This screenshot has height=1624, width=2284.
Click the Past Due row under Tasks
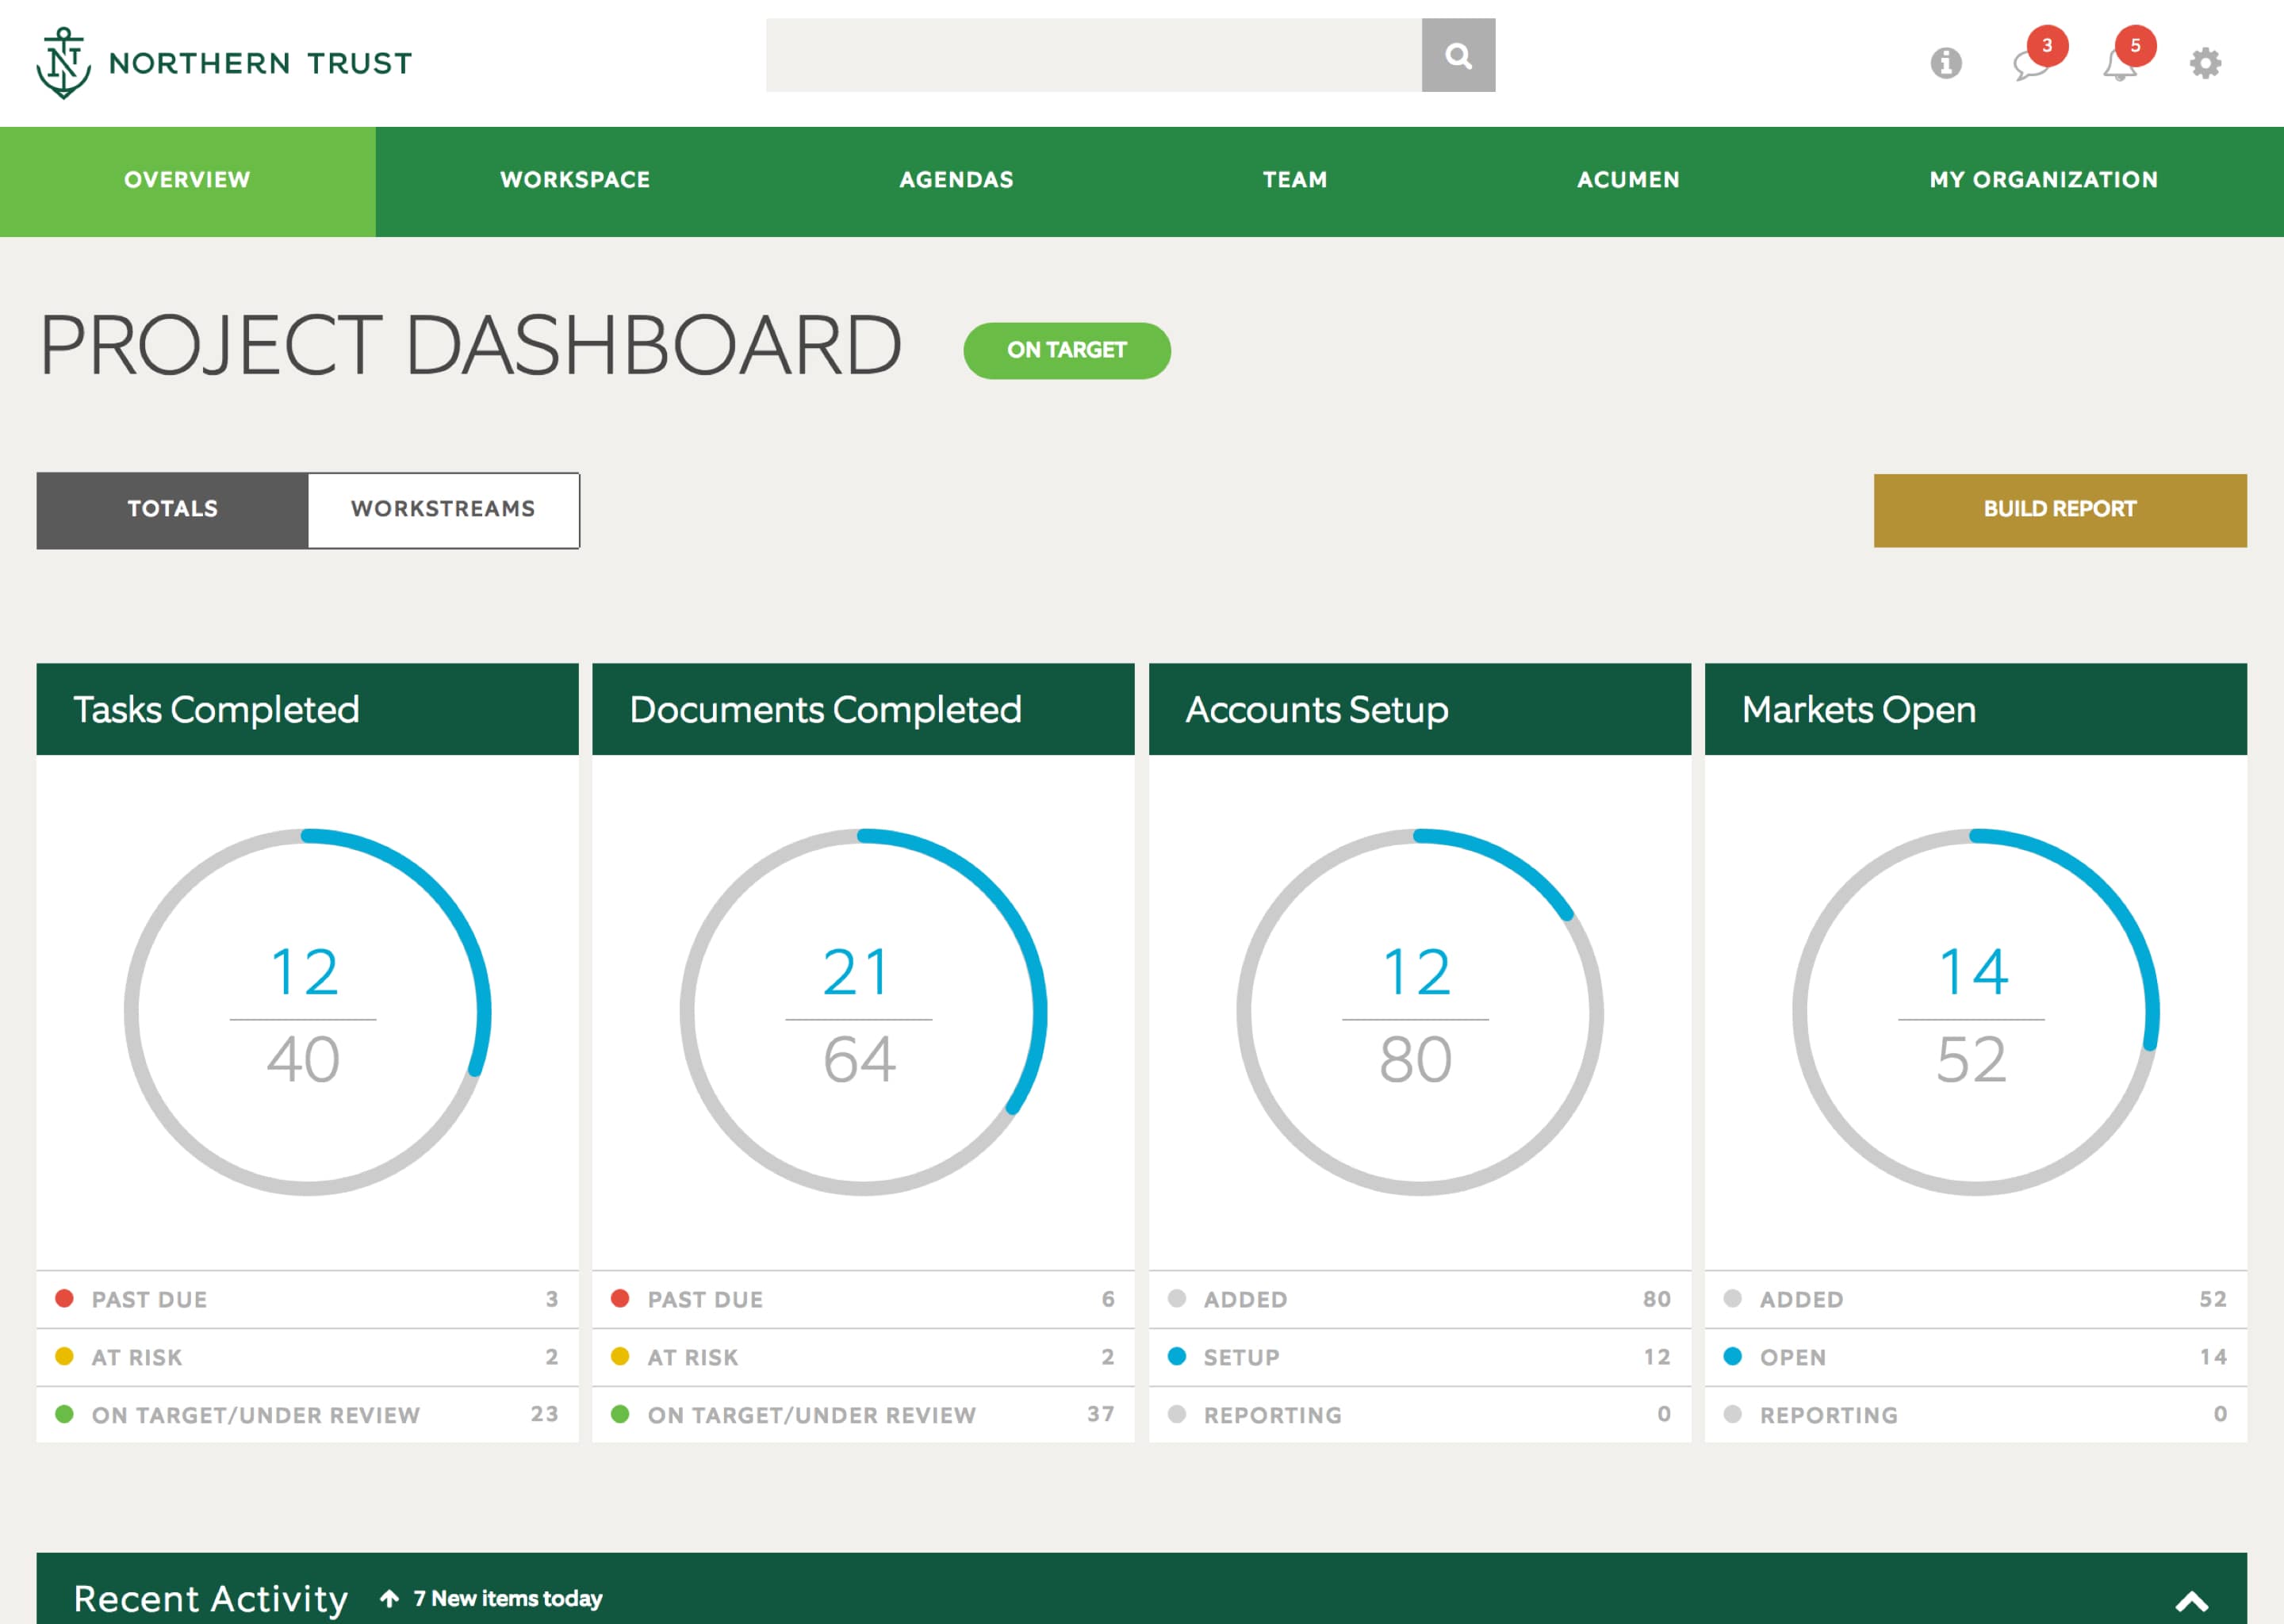[x=307, y=1299]
